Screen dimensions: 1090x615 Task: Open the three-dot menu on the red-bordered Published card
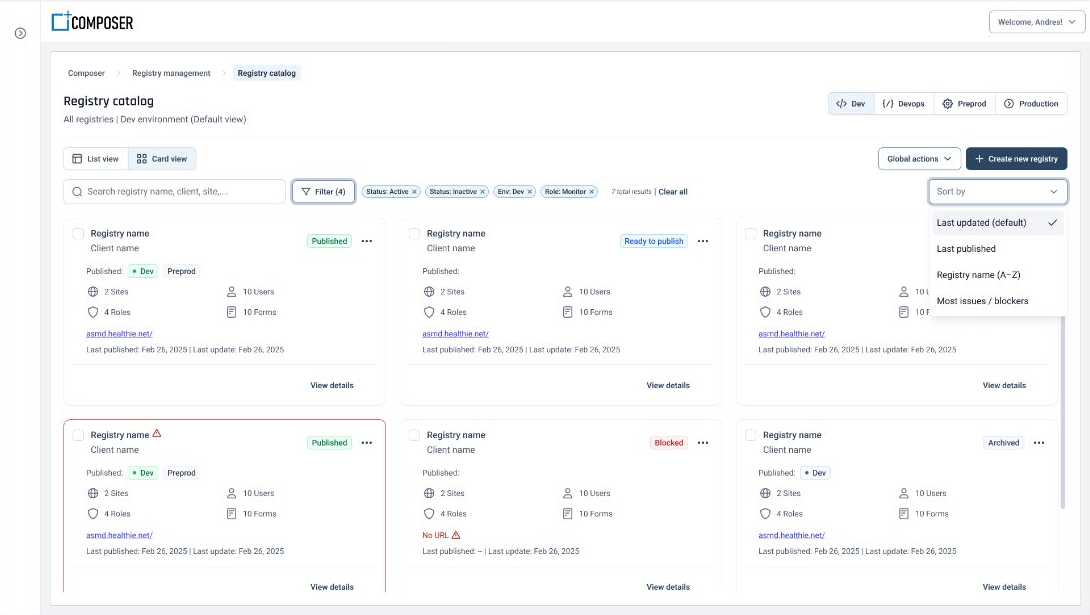[367, 443]
